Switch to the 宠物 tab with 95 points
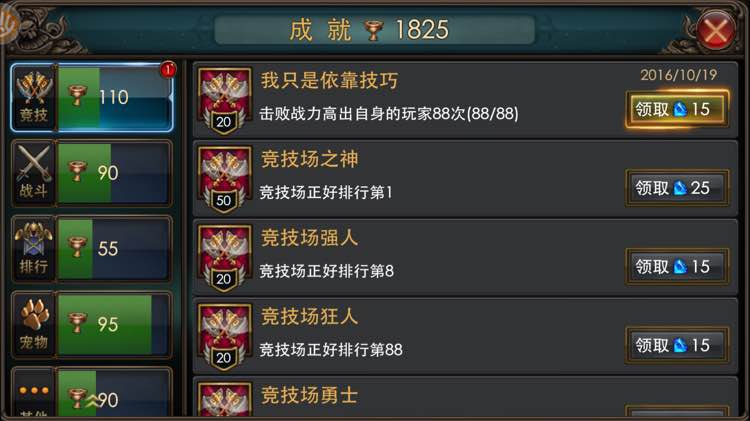This screenshot has height=421, width=750. pyautogui.click(x=91, y=324)
